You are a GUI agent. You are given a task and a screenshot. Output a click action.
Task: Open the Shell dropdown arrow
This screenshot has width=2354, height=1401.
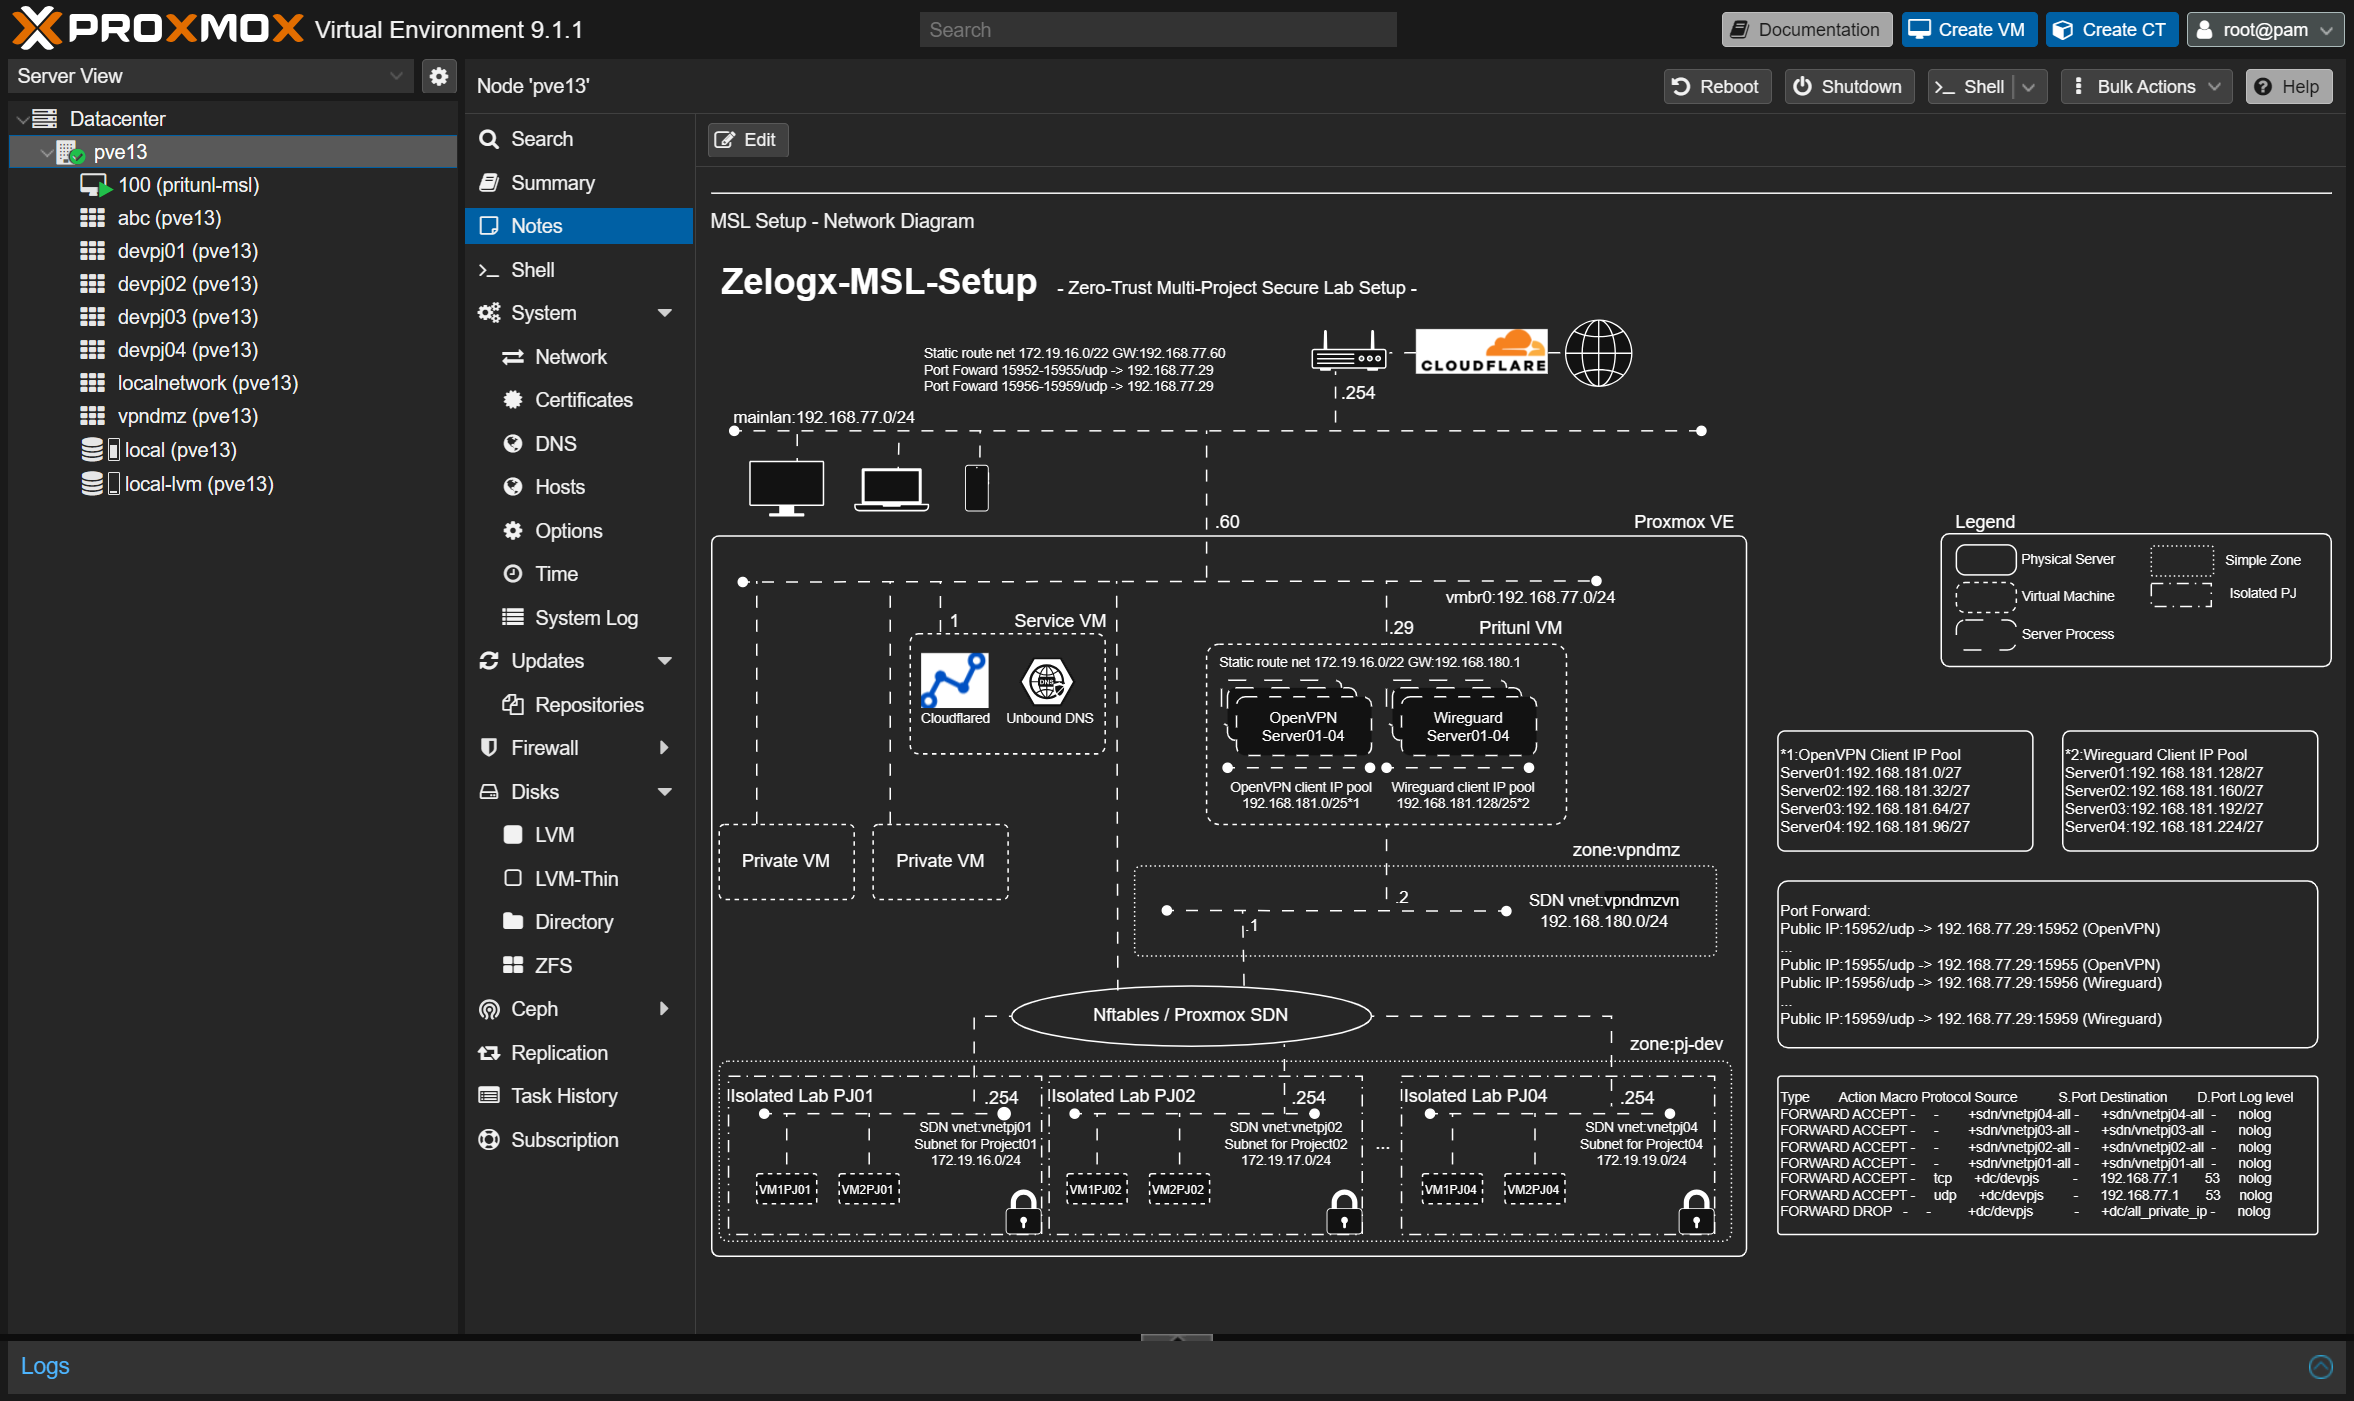coord(2029,87)
